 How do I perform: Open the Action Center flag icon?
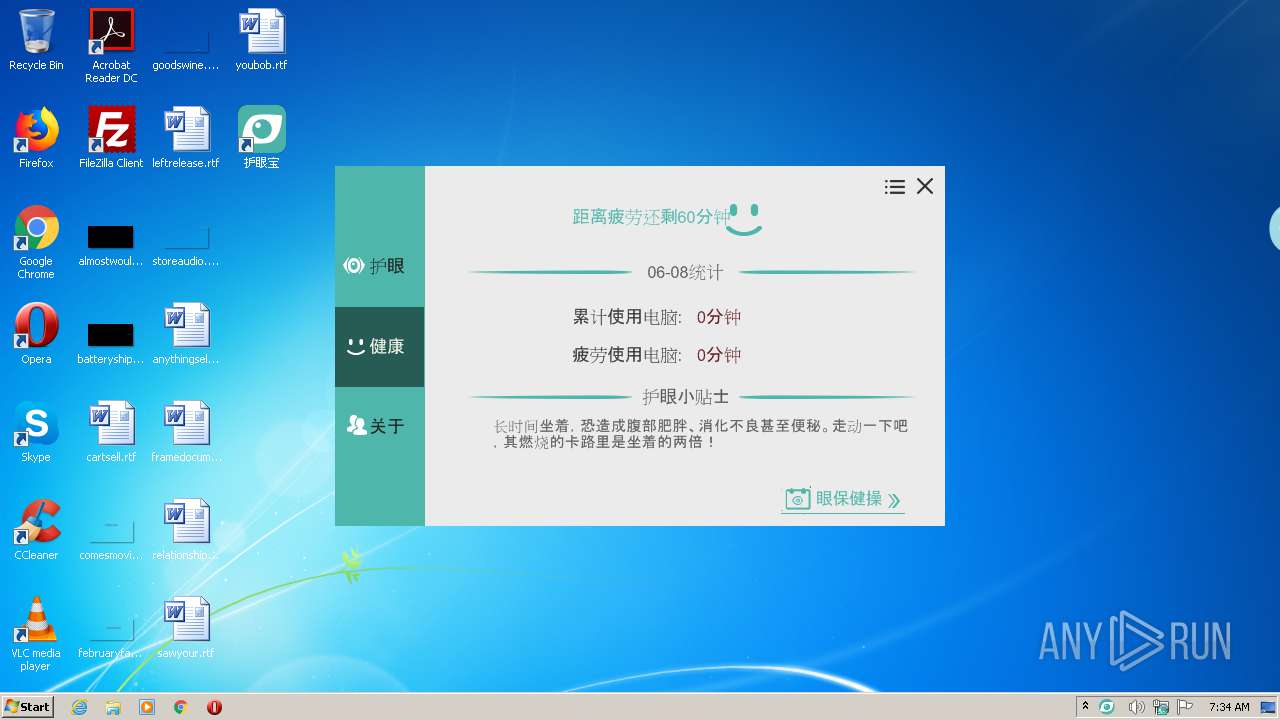tap(1186, 707)
